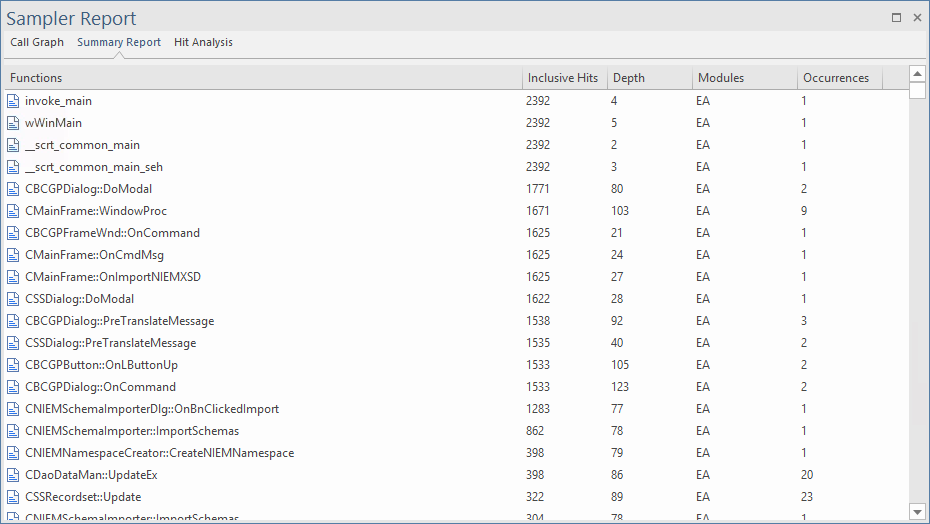Viewport: 930px width, 524px height.
Task: Maximize the Sampler Report window
Action: [897, 18]
